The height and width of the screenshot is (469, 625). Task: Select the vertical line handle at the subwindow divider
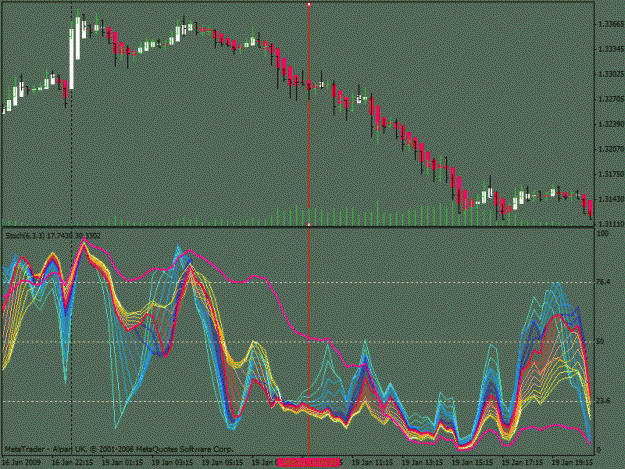[x=309, y=225]
